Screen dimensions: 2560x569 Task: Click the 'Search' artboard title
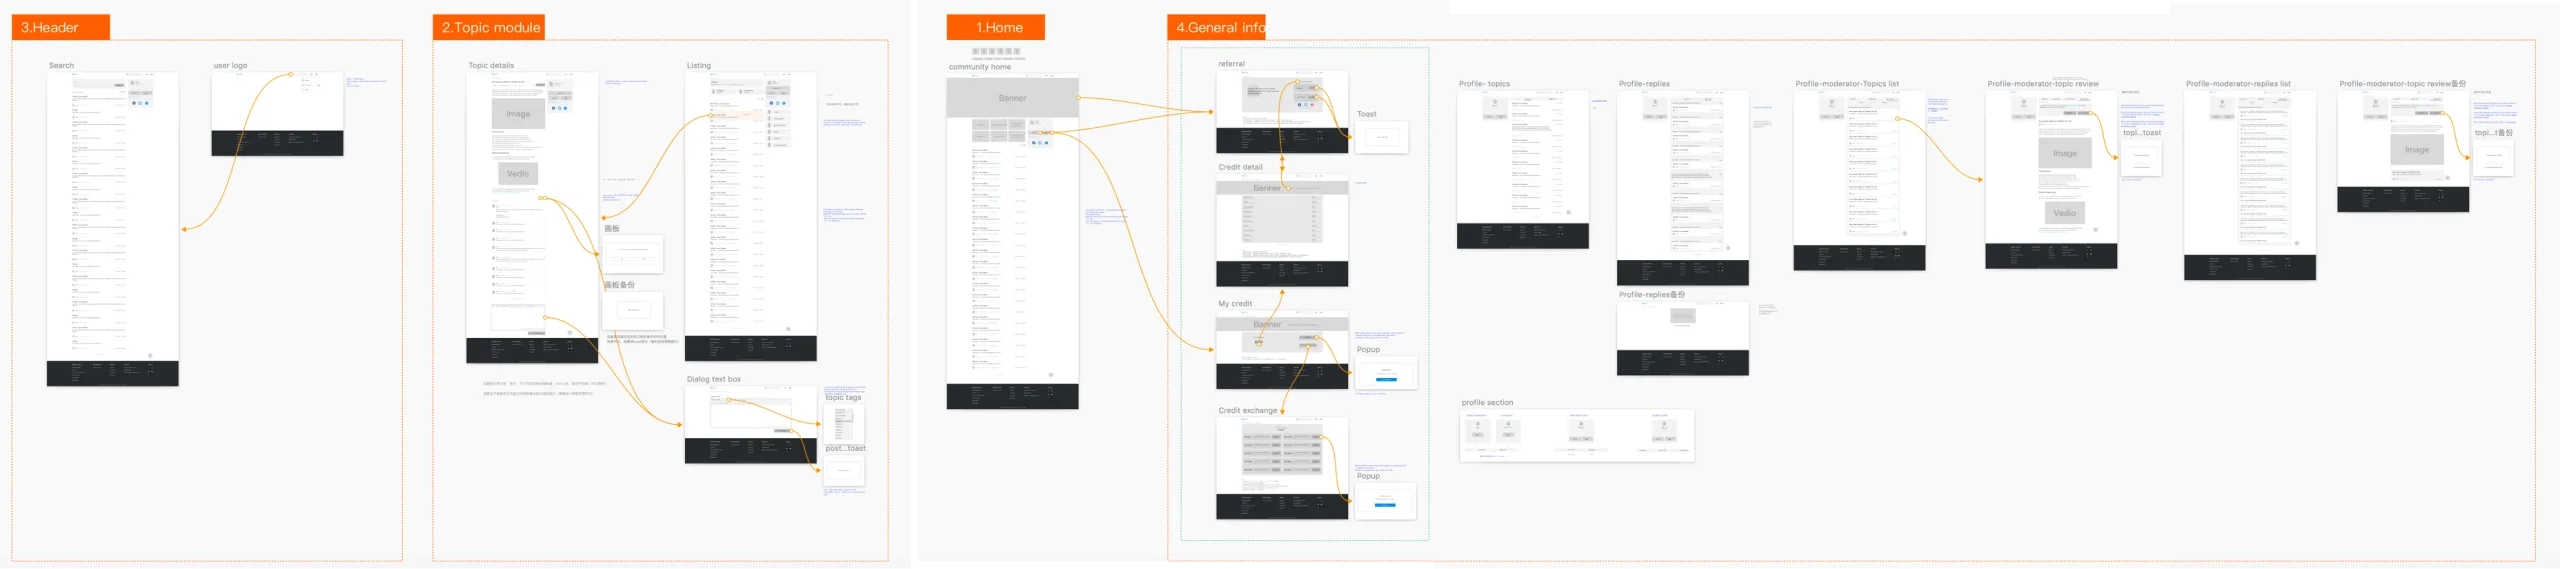(x=62, y=66)
